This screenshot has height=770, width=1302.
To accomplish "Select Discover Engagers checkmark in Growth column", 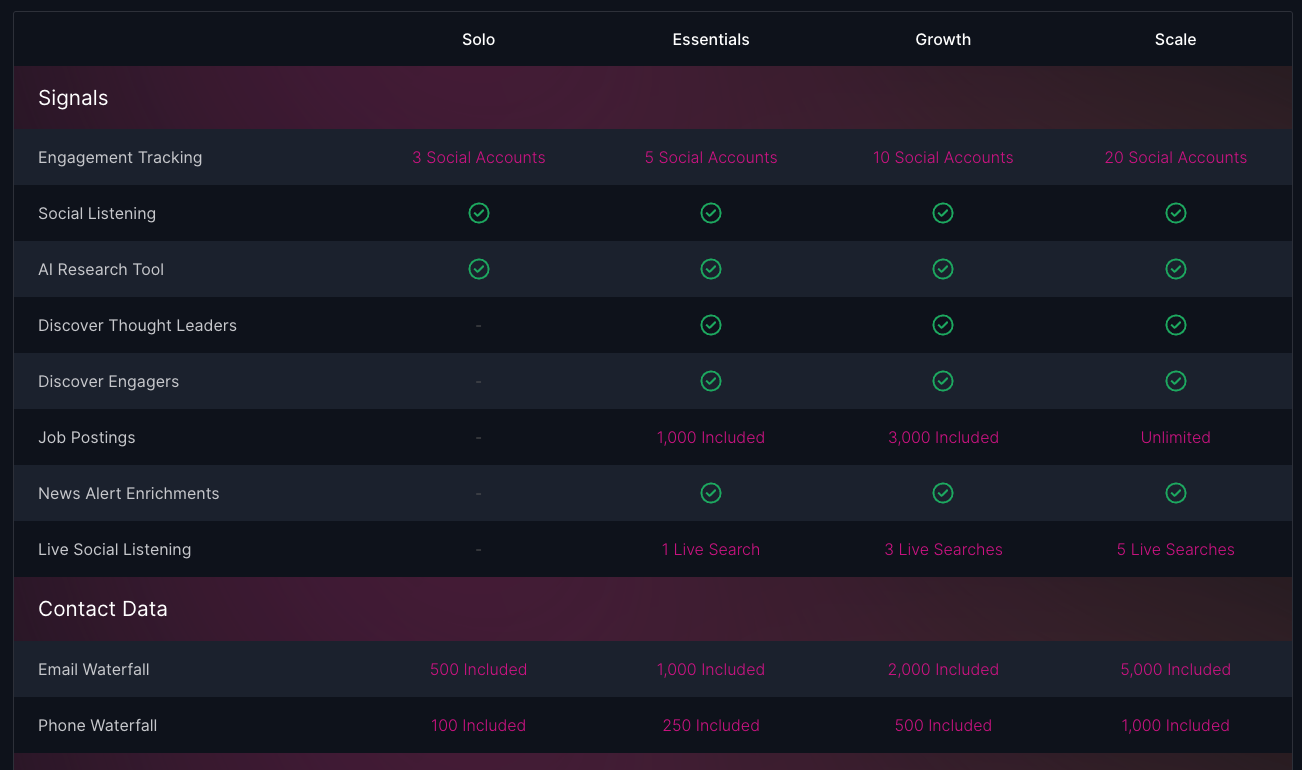I will pos(943,381).
